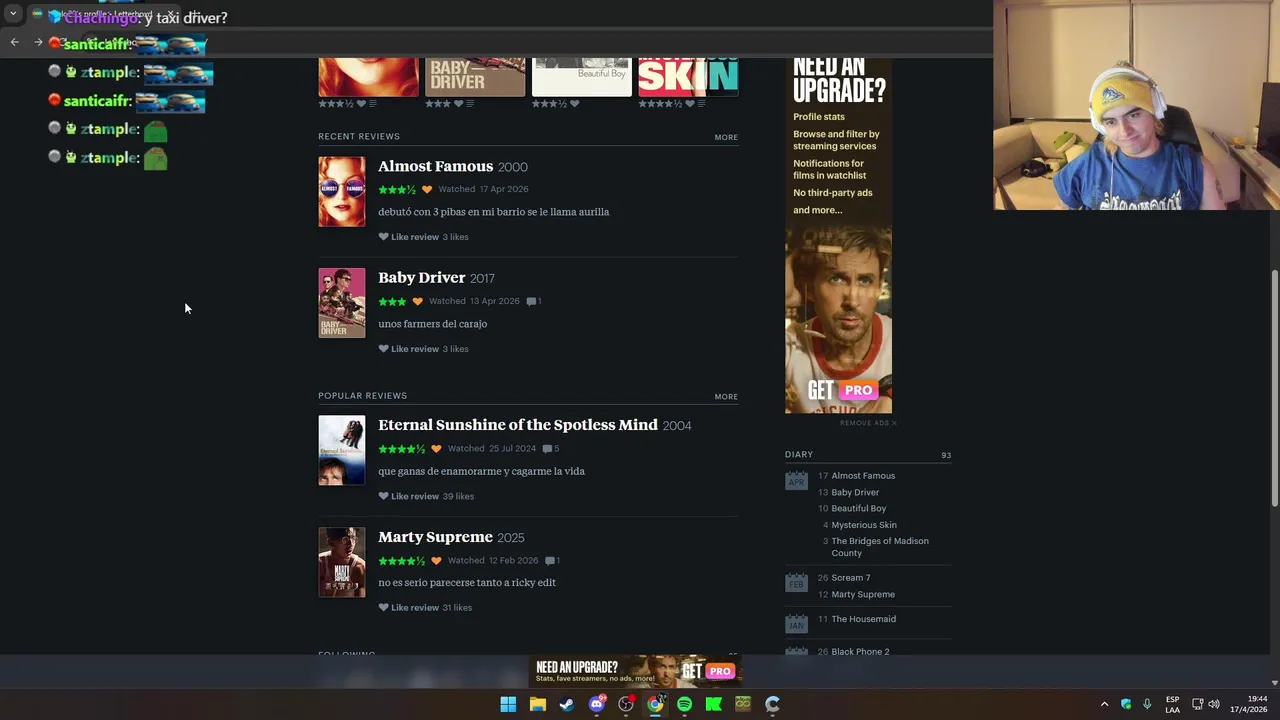This screenshot has height=720, width=1280.
Task: Click REMOVE ADS link under sidebar ad
Action: click(868, 423)
